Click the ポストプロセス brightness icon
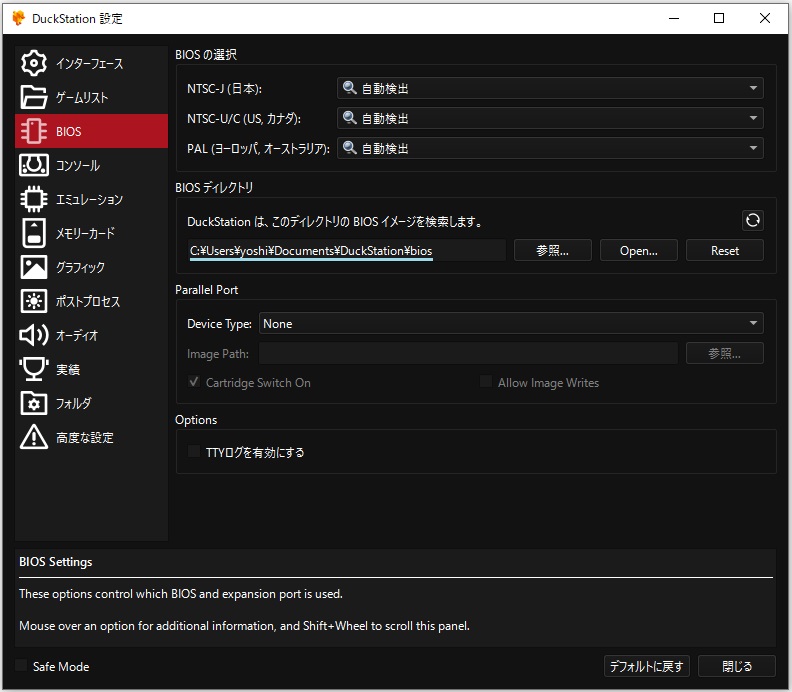The width and height of the screenshot is (792, 692). click(34, 301)
